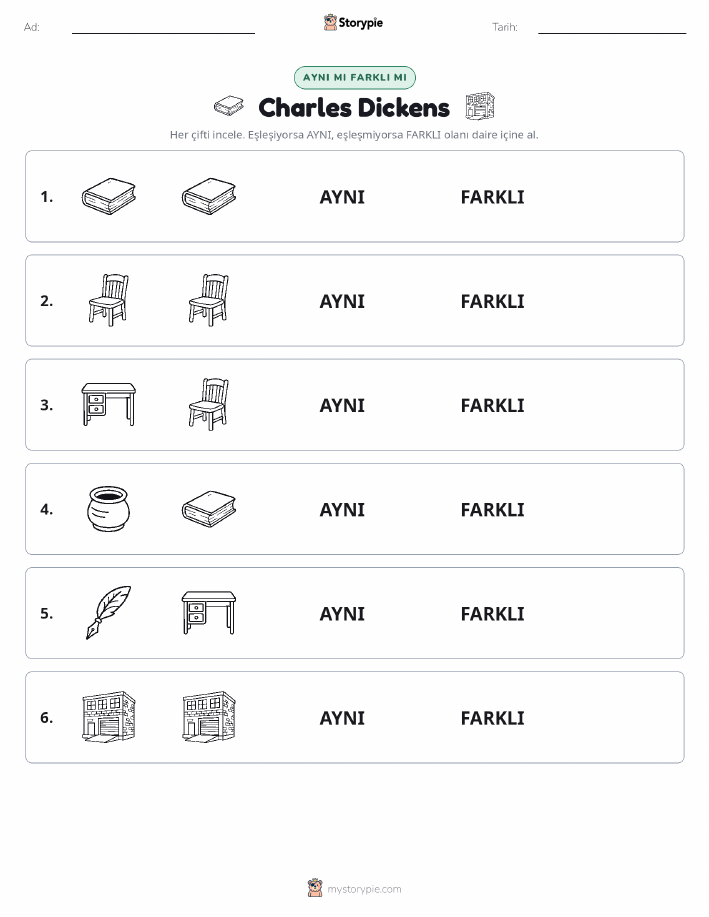Click the first book in row 1
The image size is (709, 917).
point(109,196)
